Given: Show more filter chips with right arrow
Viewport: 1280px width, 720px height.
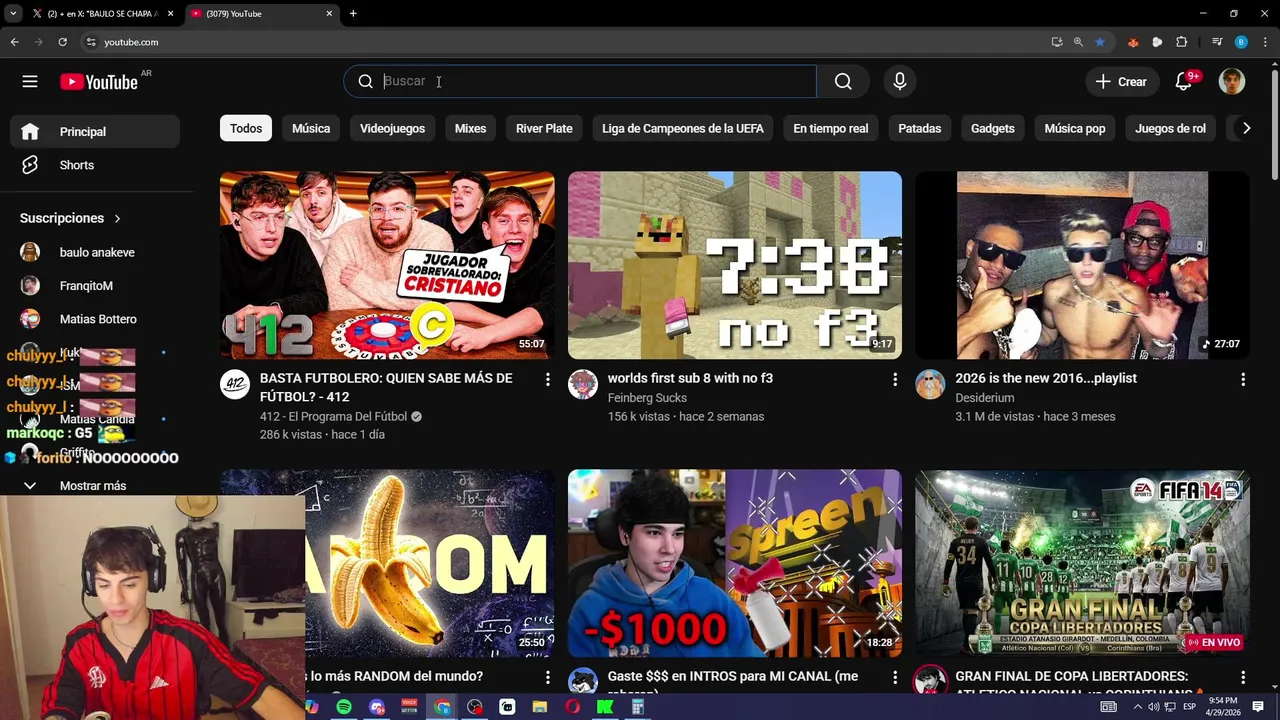Looking at the screenshot, I should (x=1246, y=128).
